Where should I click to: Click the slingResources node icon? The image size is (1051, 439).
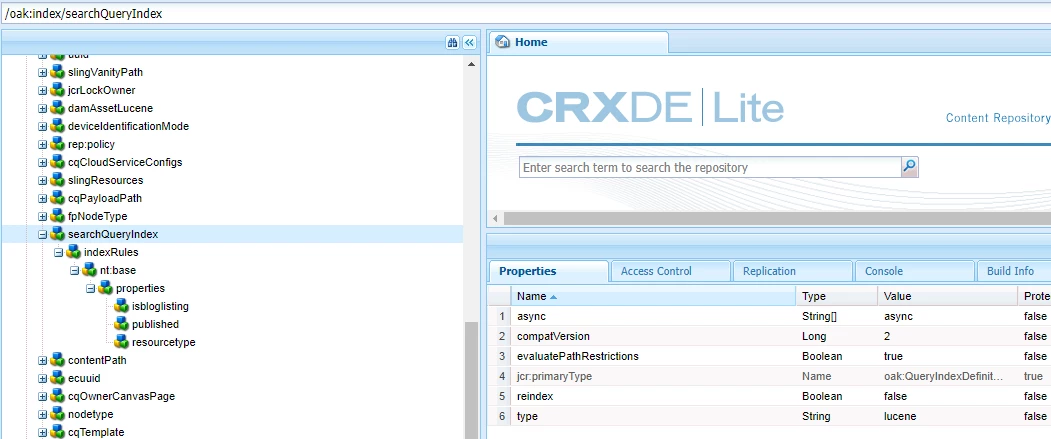point(57,180)
